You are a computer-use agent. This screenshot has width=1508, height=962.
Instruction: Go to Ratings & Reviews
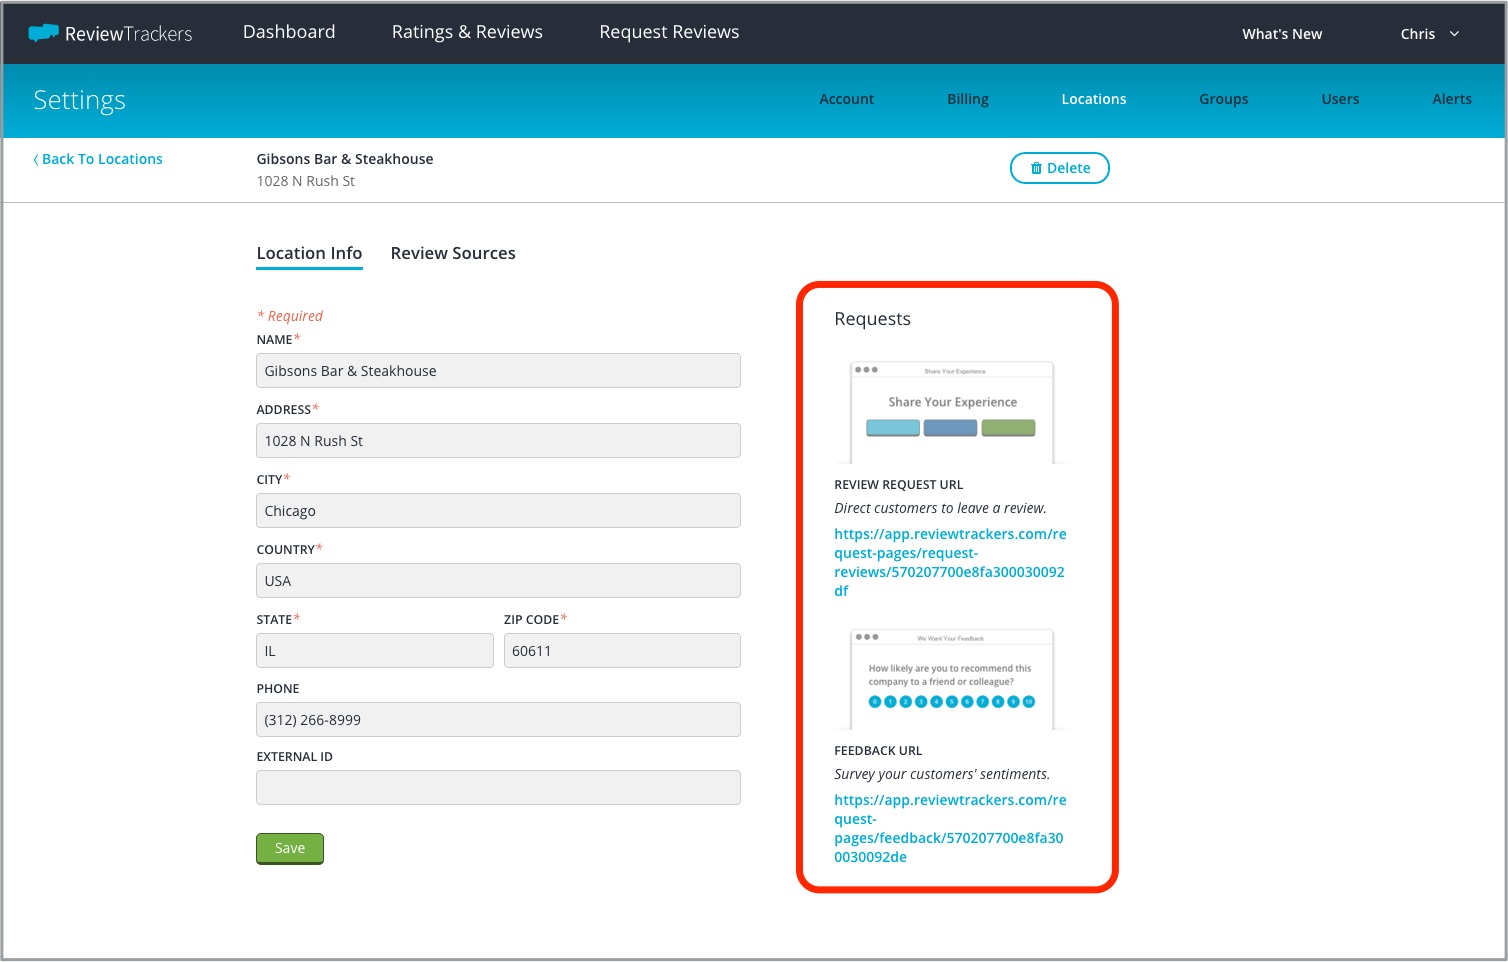pyautogui.click(x=467, y=32)
